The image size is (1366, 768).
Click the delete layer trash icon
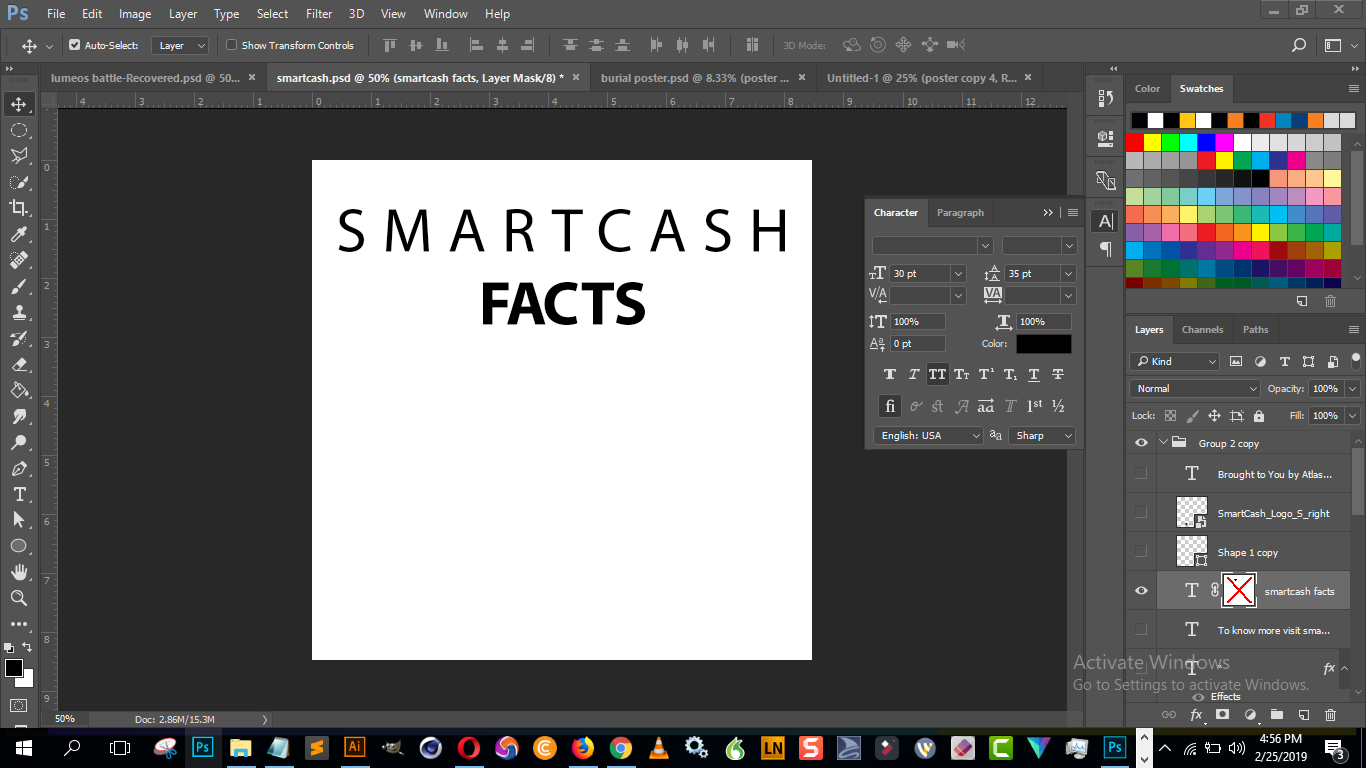coord(1330,715)
